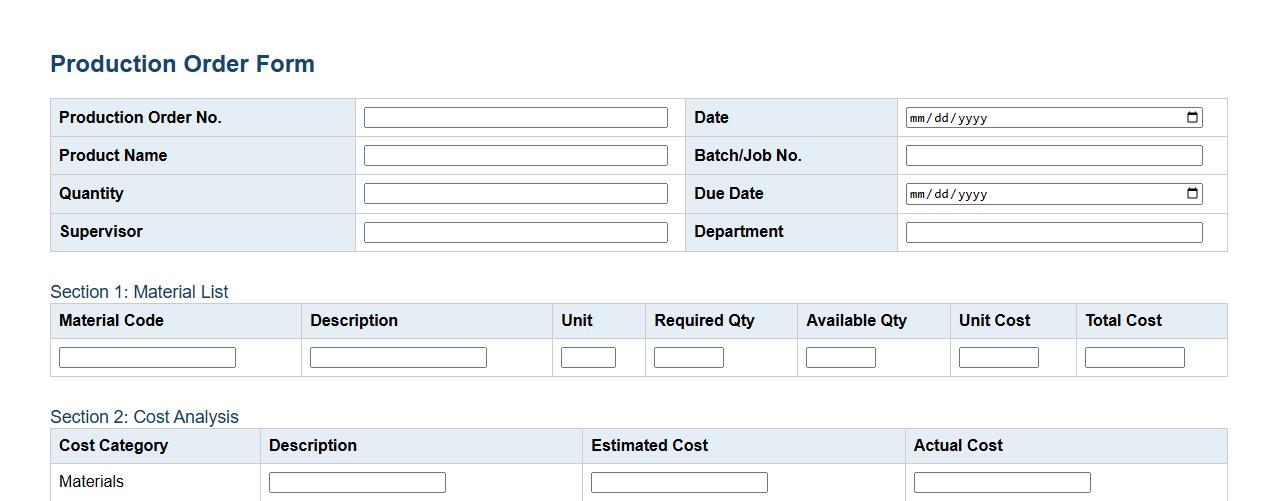Image resolution: width=1278 pixels, height=501 pixels.
Task: Focus the Unit Cost input field
Action: tap(999, 357)
